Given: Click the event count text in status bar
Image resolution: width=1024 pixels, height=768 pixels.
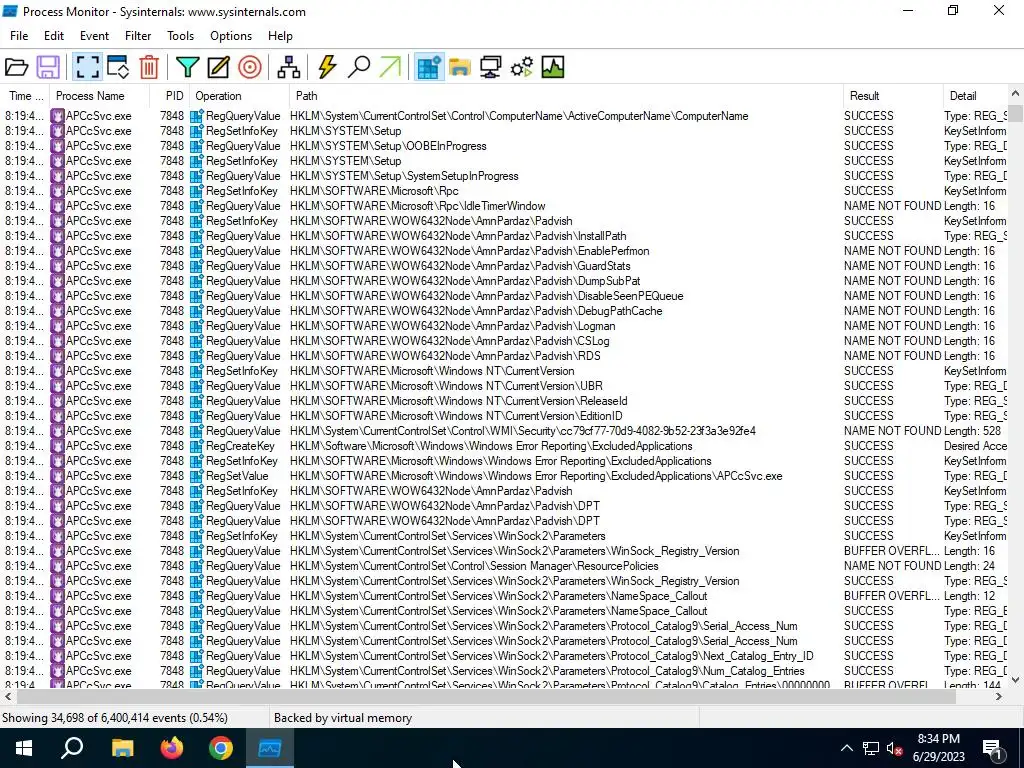Looking at the screenshot, I should point(115,718).
